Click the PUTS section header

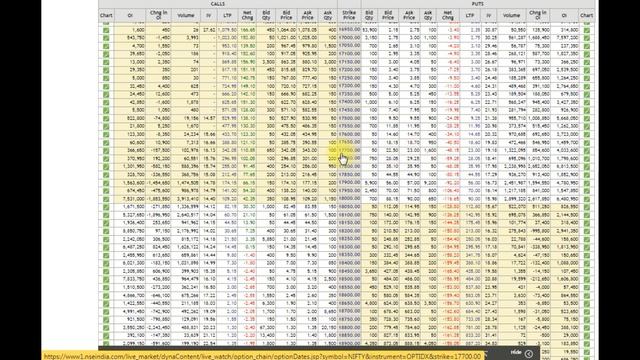pyautogui.click(x=478, y=4)
